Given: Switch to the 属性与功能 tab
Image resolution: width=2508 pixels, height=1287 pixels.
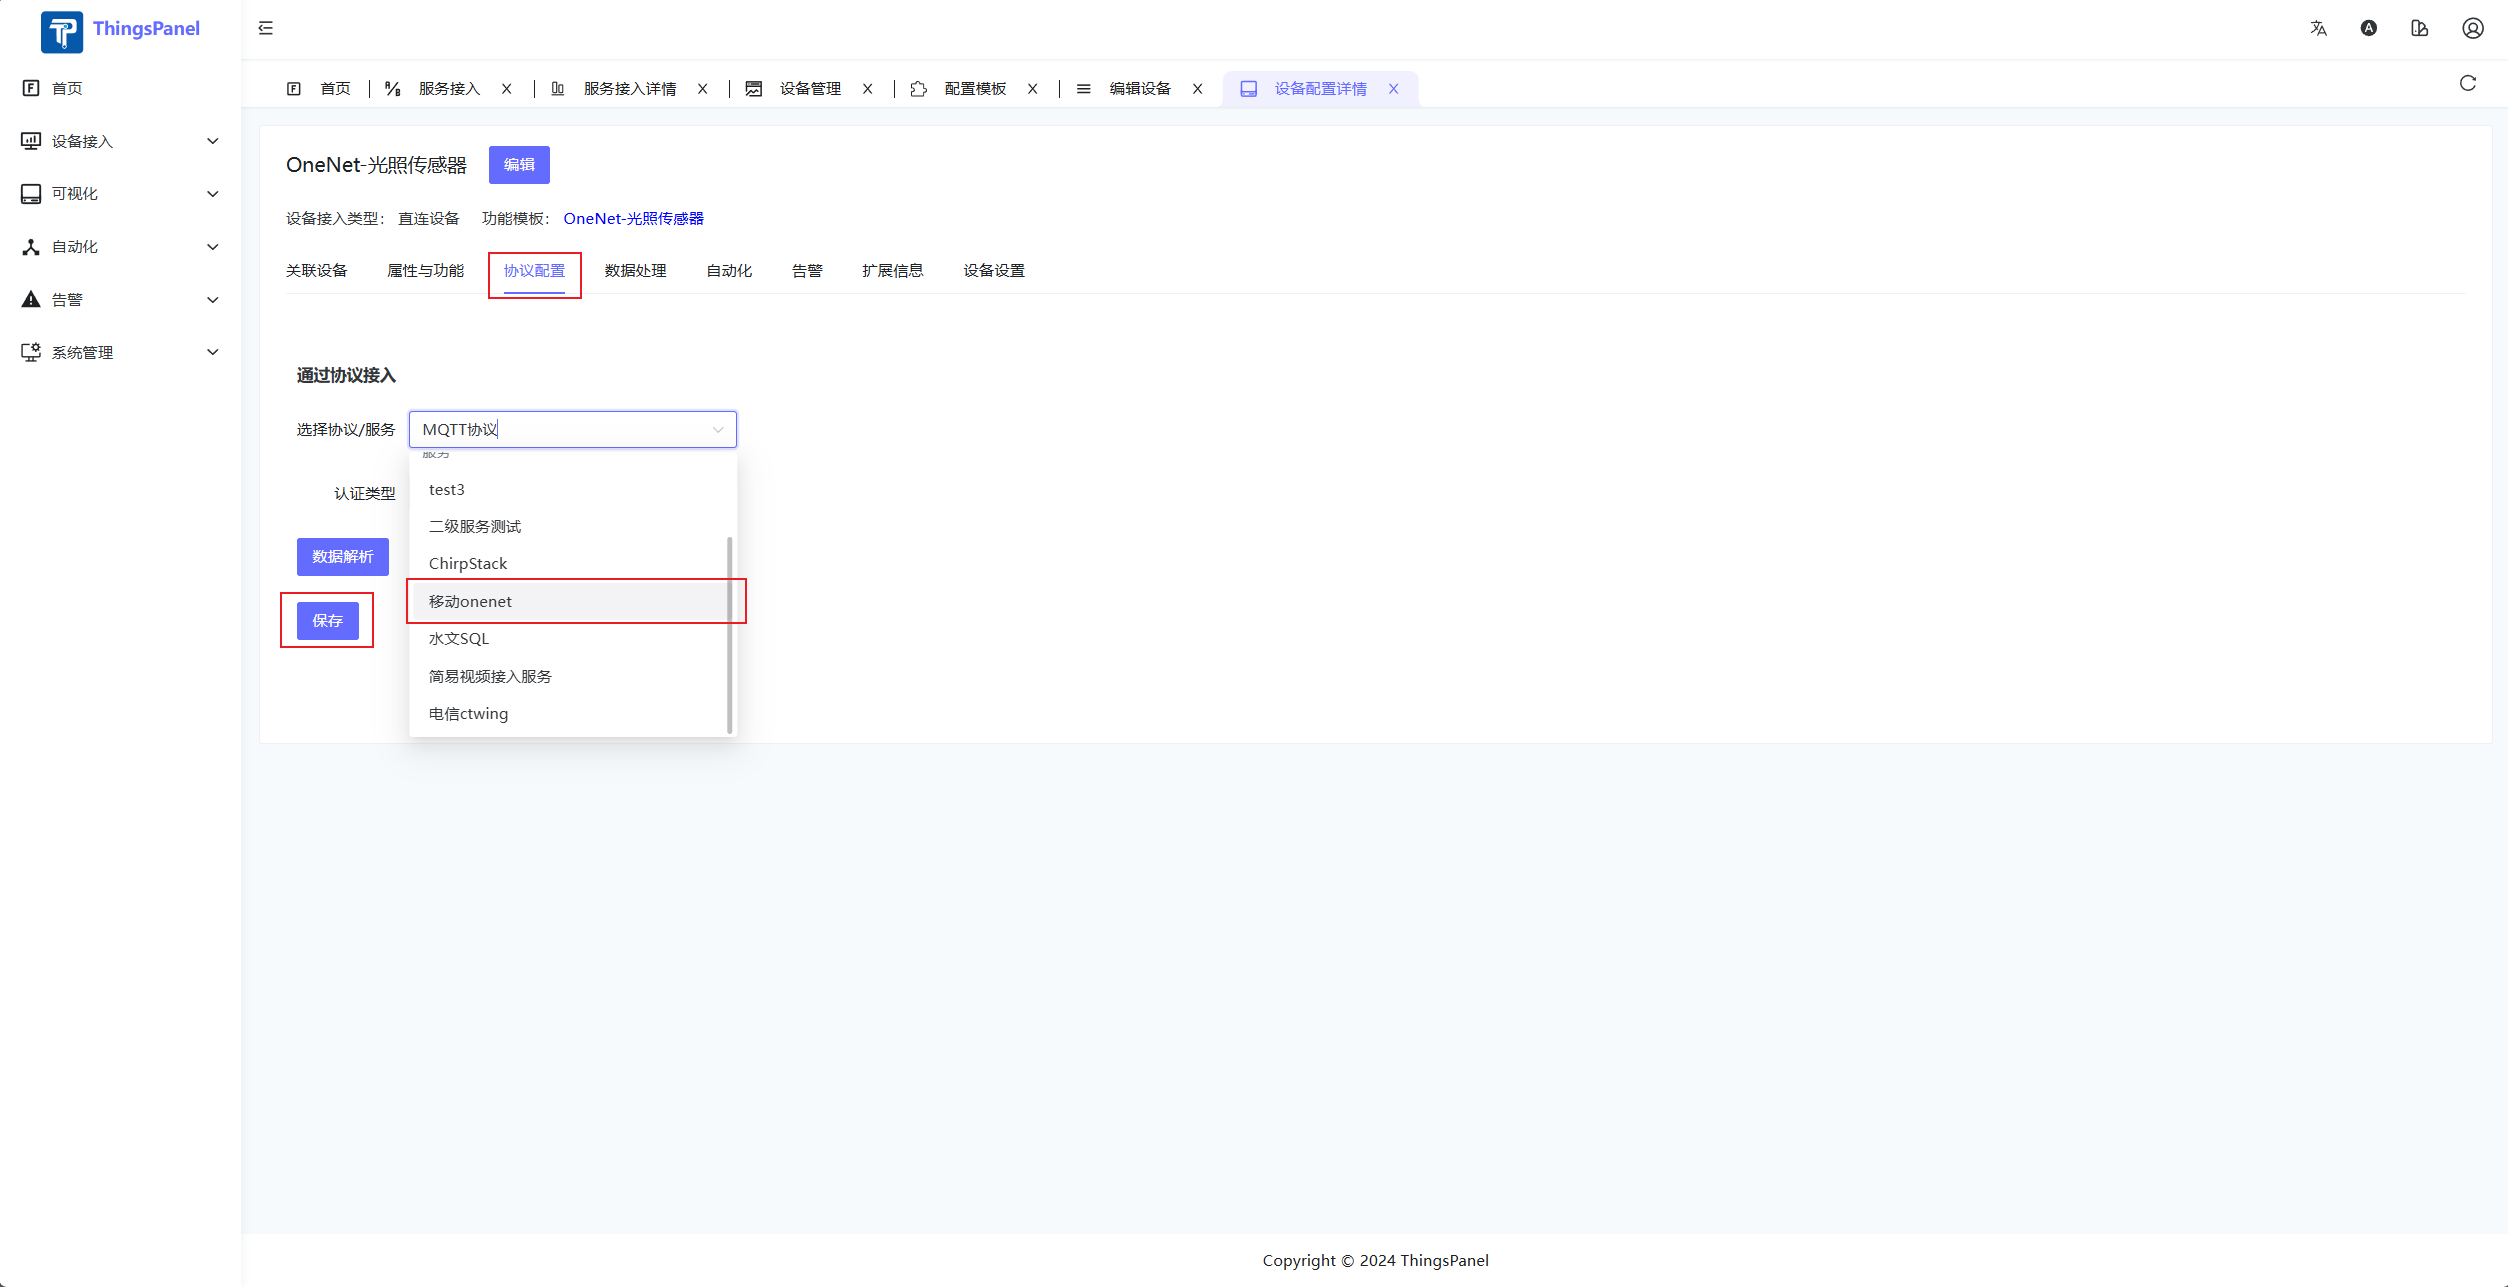Looking at the screenshot, I should [425, 271].
